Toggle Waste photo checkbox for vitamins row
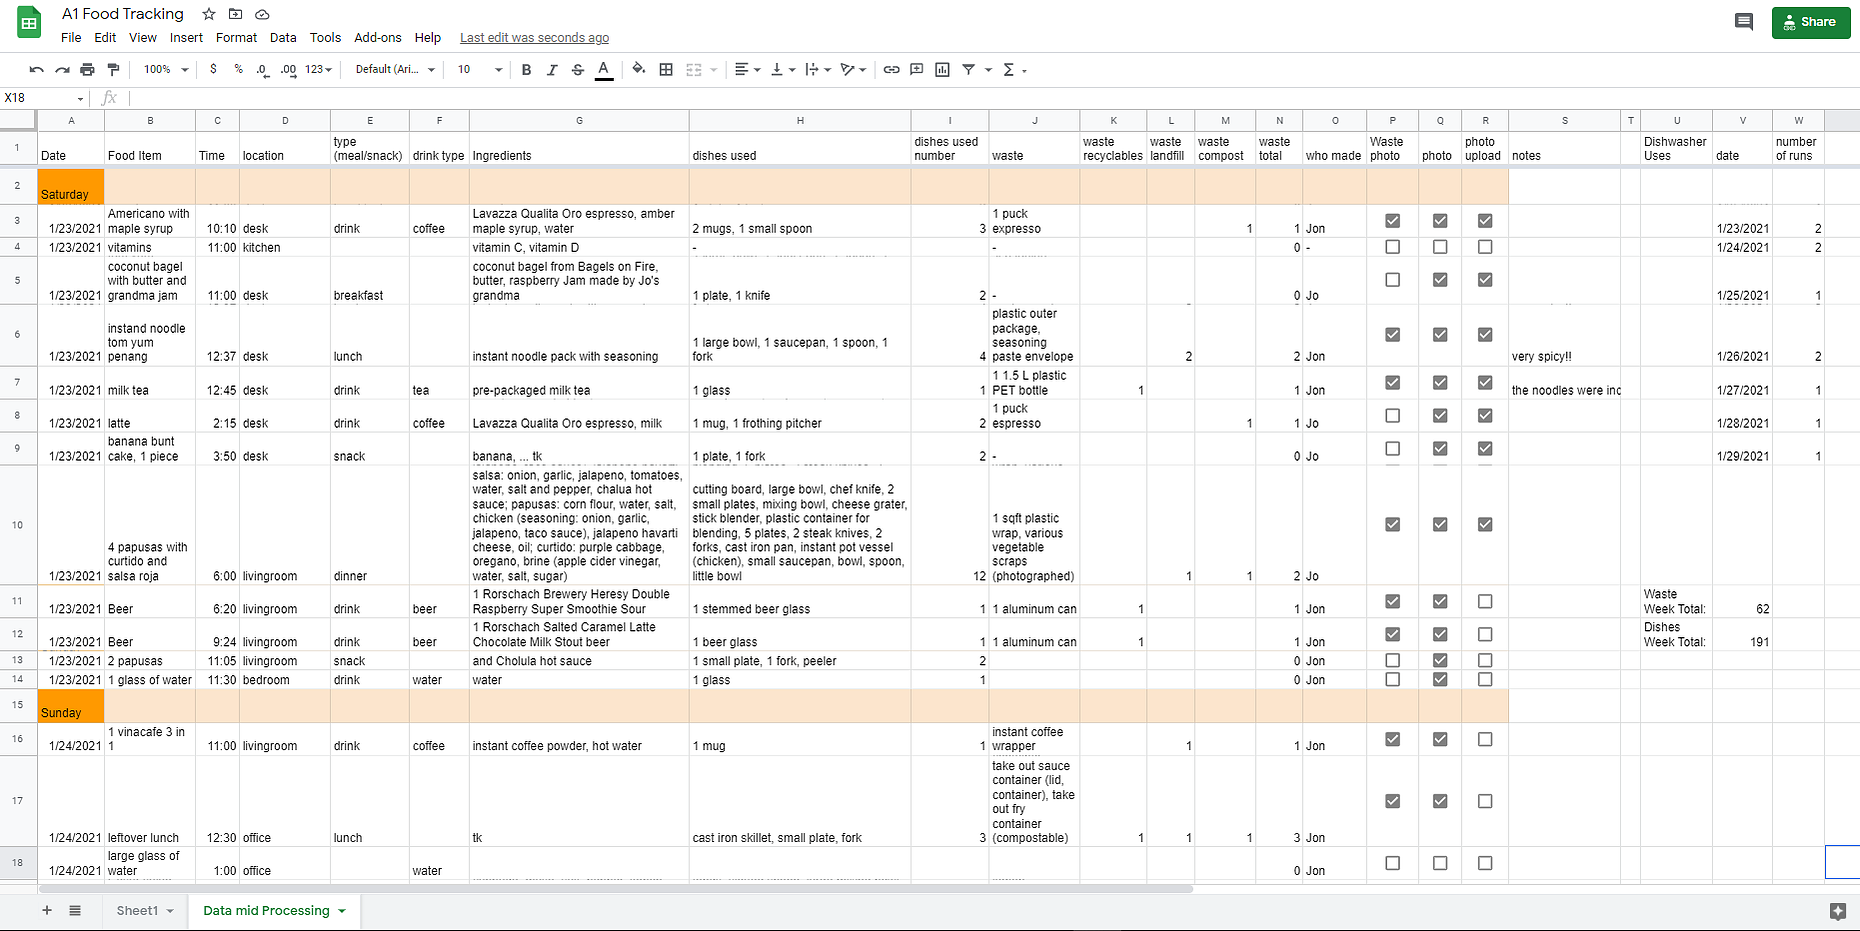The width and height of the screenshot is (1860, 931). point(1392,247)
